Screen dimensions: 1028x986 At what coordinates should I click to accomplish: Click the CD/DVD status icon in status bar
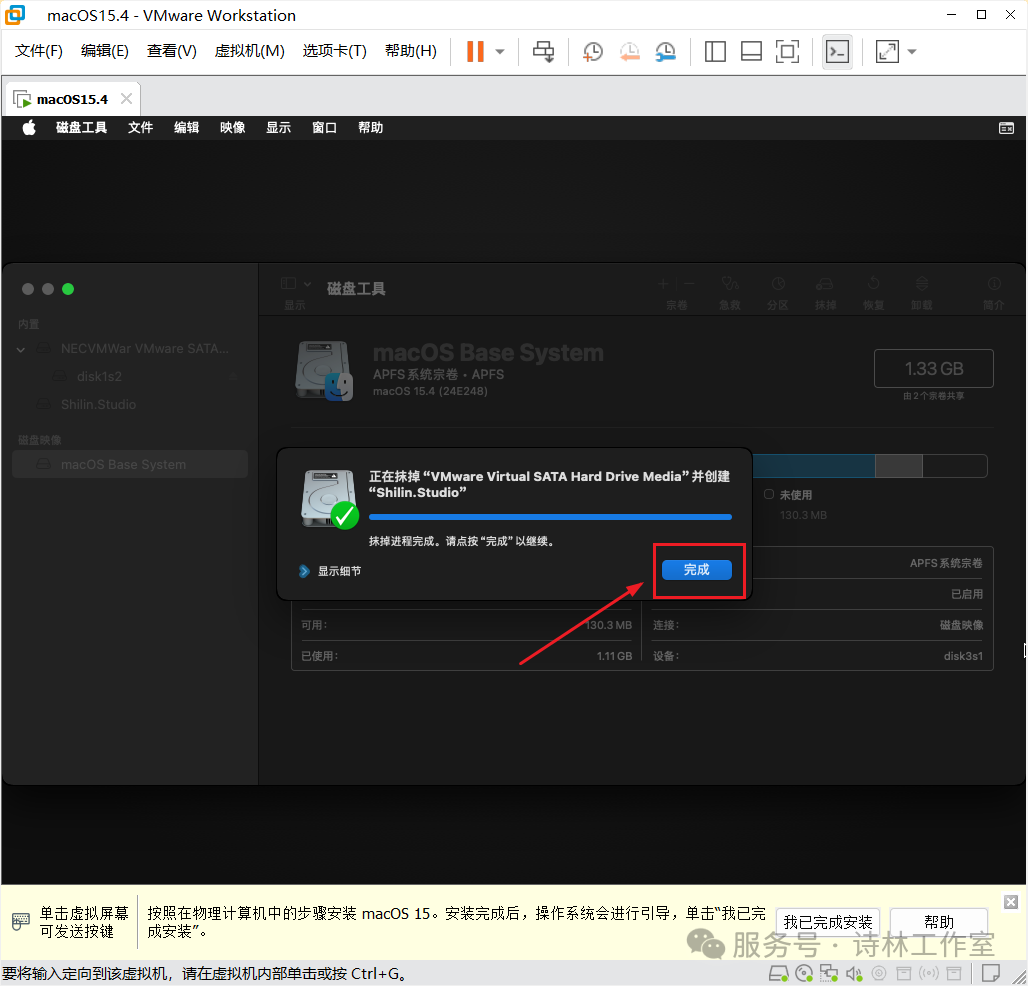tap(804, 974)
